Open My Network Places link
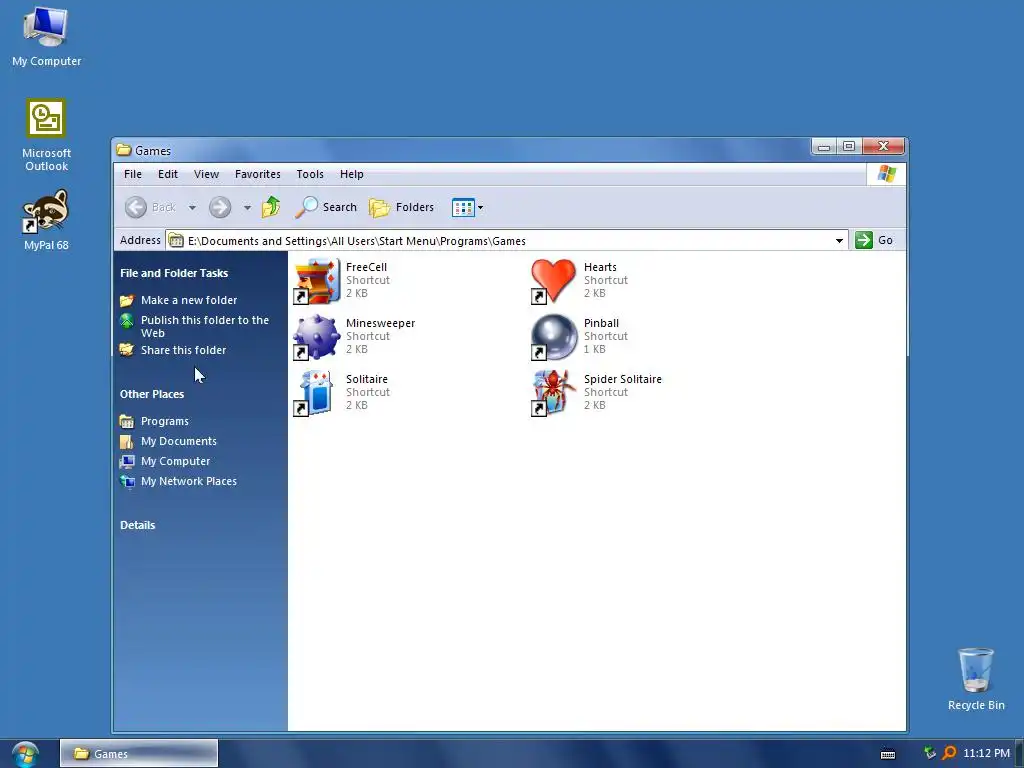 tap(189, 481)
